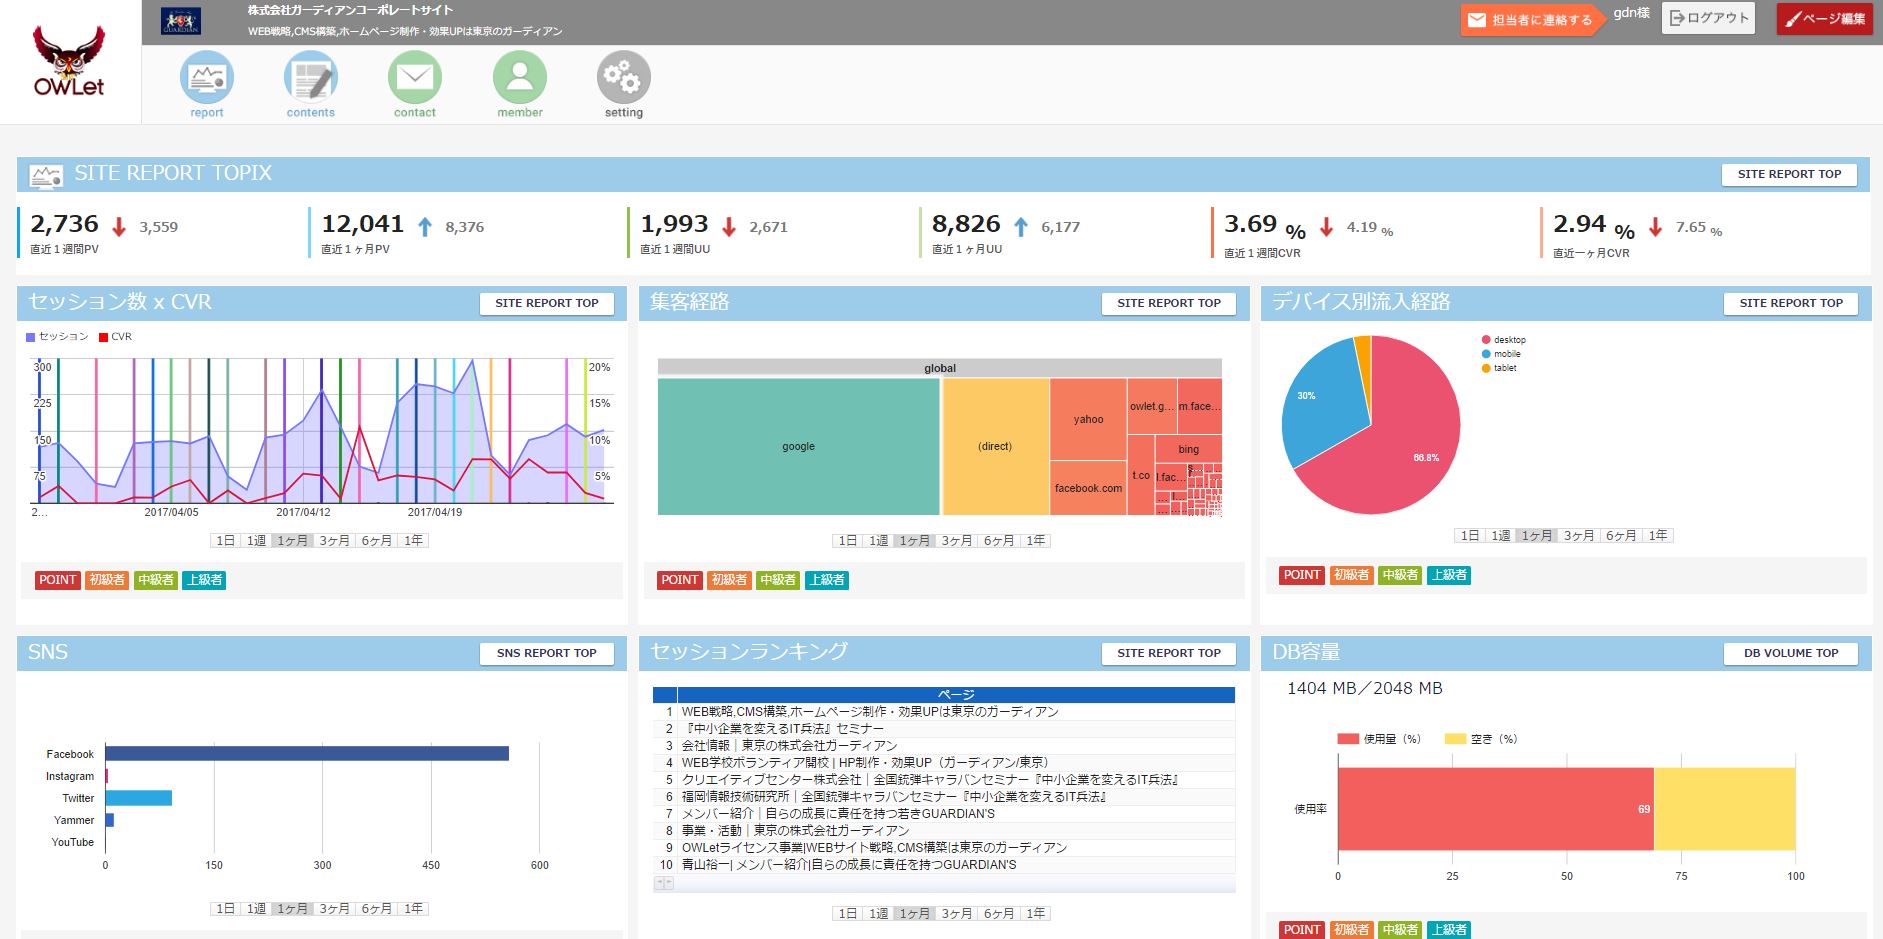Image resolution: width=1883 pixels, height=939 pixels.
Task: Select 1週 range under the traffic source treemap
Action: pyautogui.click(x=878, y=541)
